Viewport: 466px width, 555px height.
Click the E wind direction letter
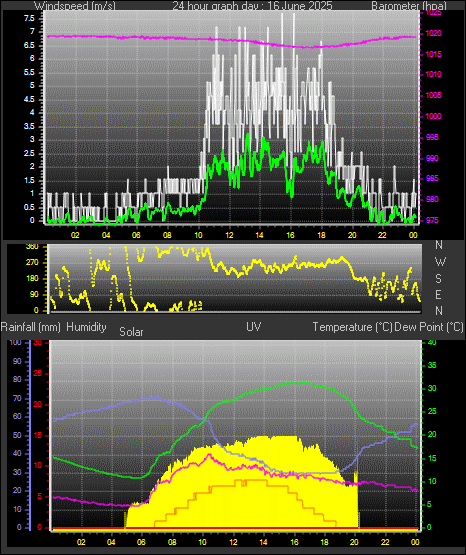438,294
